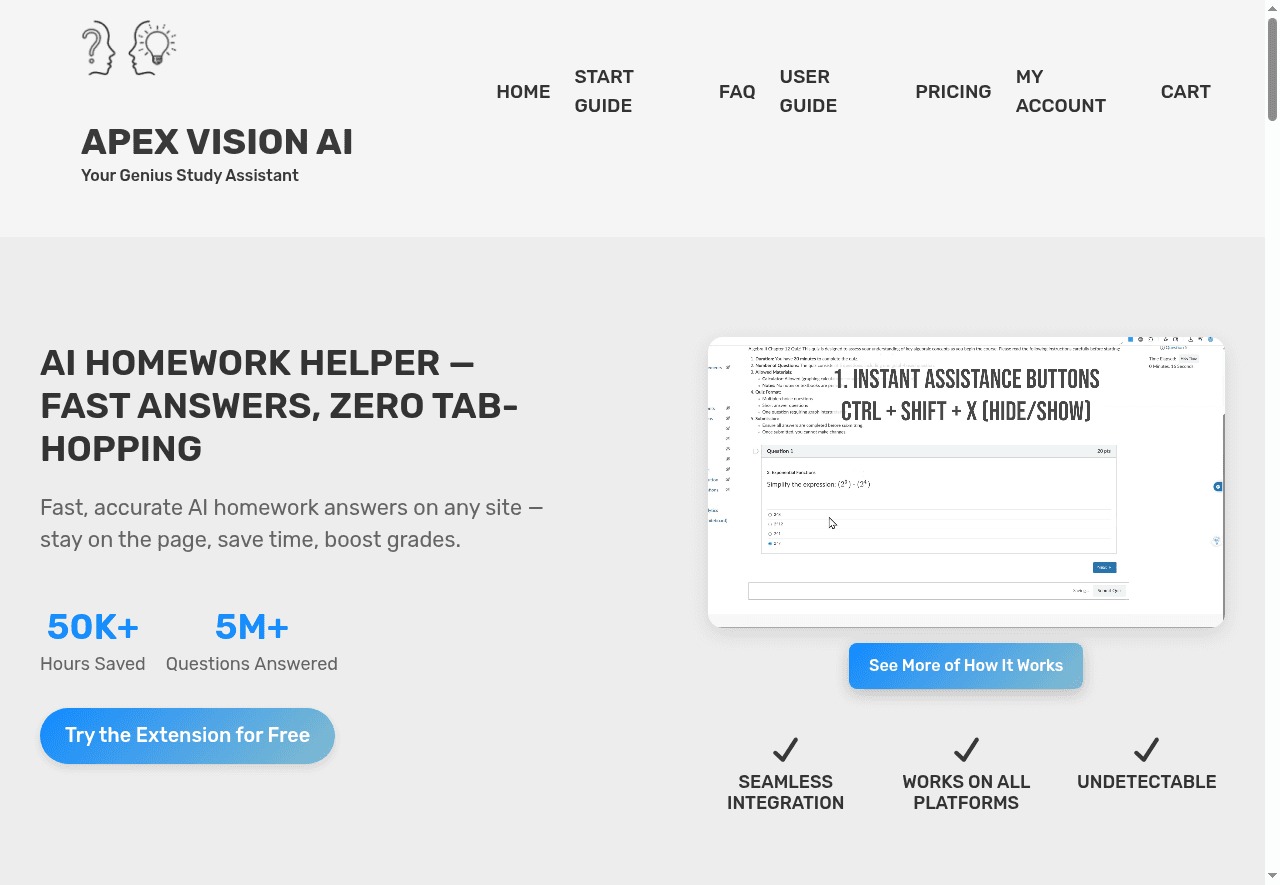This screenshot has width=1280, height=885.
Task: Open the START GUIDE page
Action: pyautogui.click(x=604, y=92)
